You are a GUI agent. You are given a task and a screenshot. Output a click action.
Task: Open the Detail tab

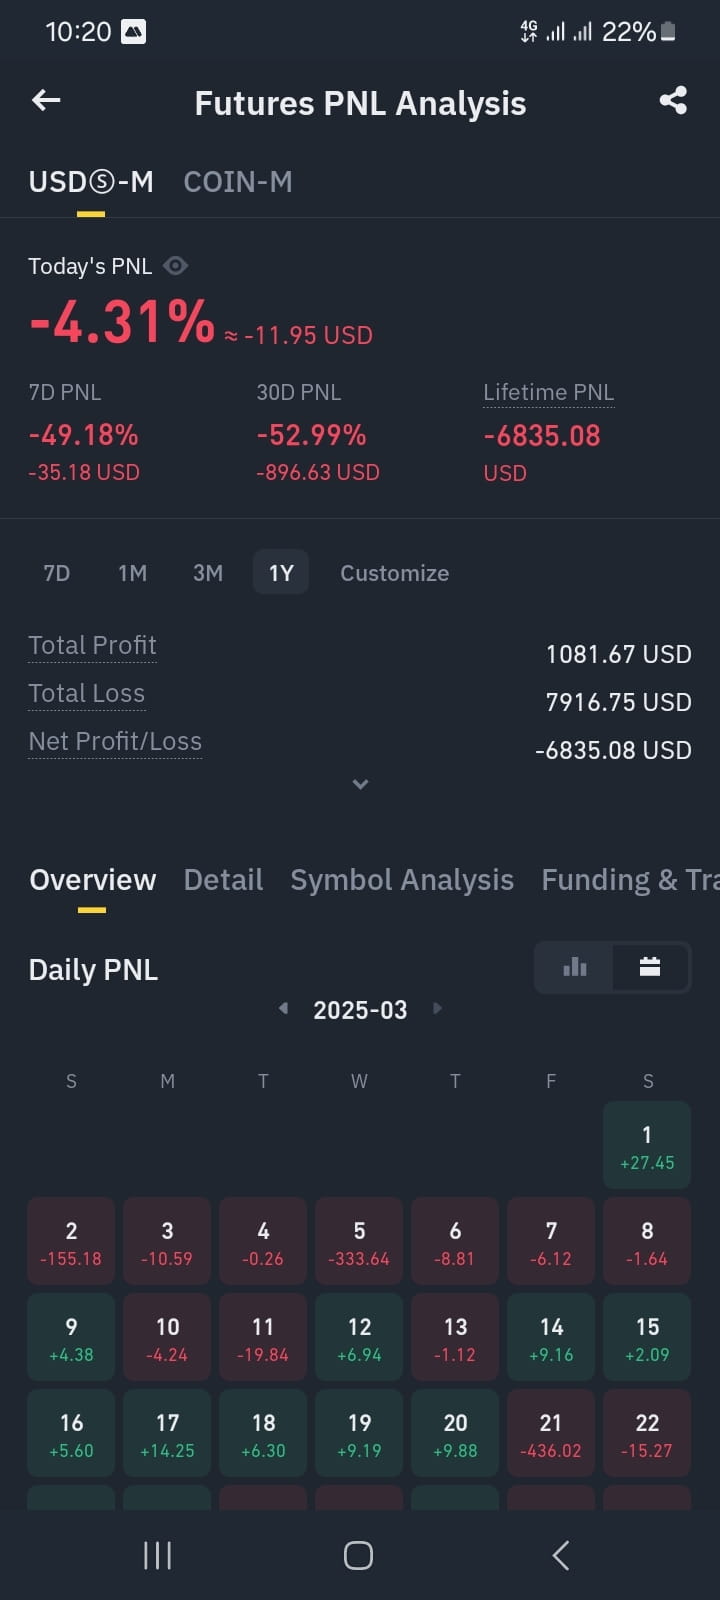click(x=223, y=880)
